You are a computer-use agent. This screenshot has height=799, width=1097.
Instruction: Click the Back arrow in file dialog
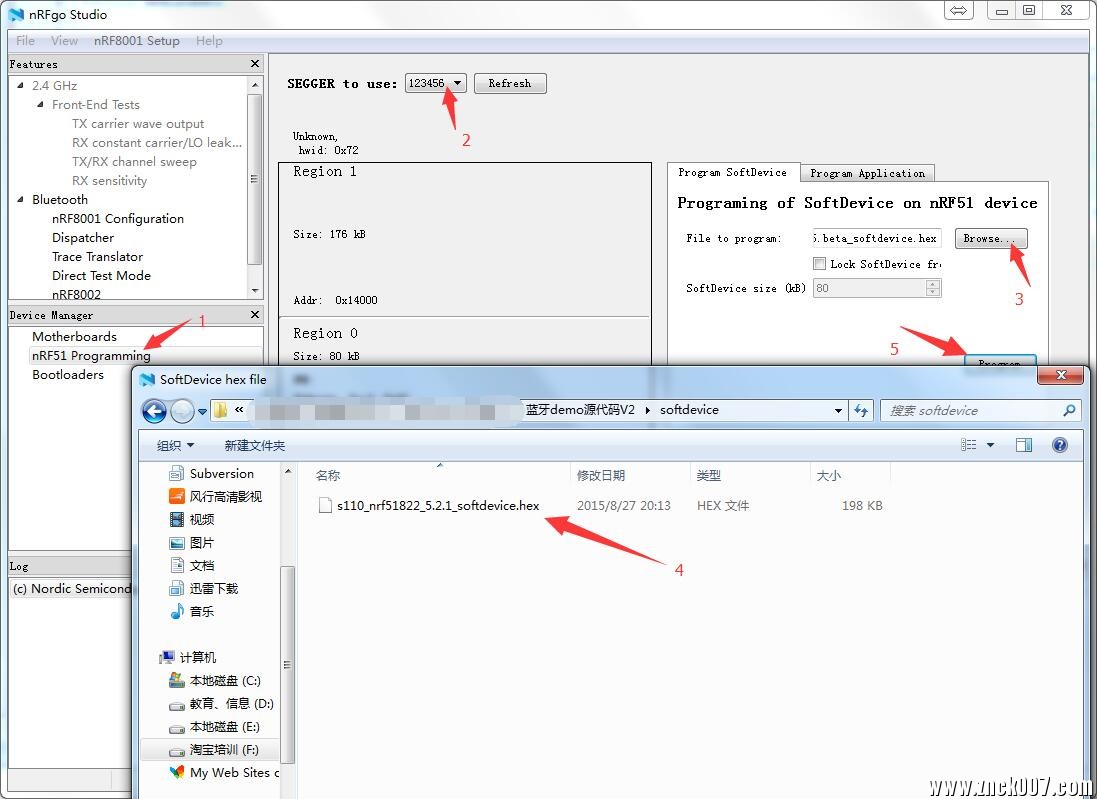click(x=155, y=411)
